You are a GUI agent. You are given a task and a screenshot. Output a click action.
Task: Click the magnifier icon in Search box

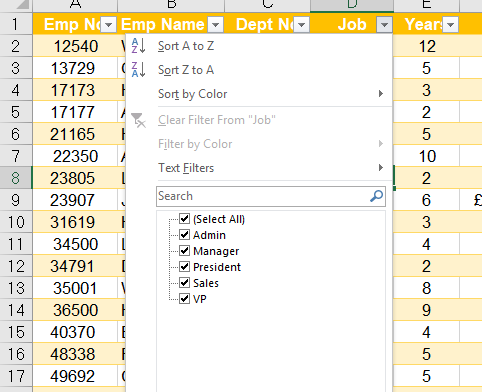point(376,196)
